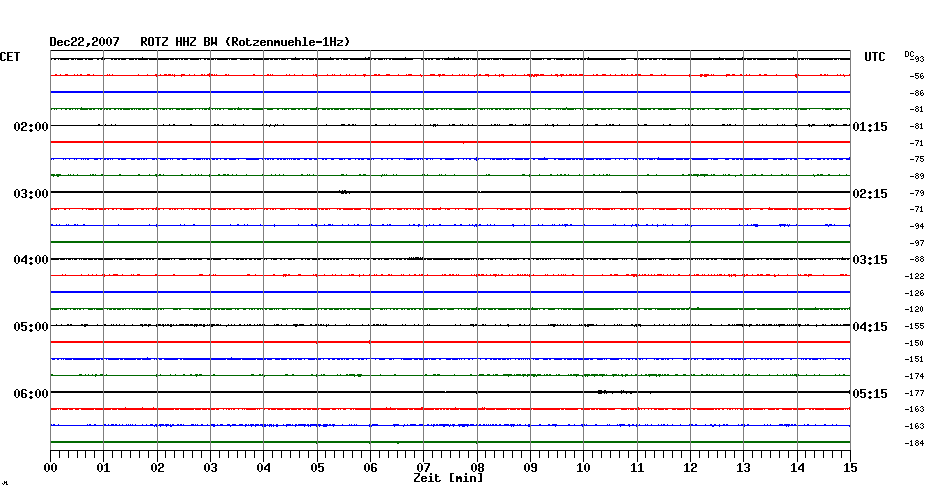Click DC offset value -122
Viewport: 930px width, 494px height.
pyautogui.click(x=915, y=276)
